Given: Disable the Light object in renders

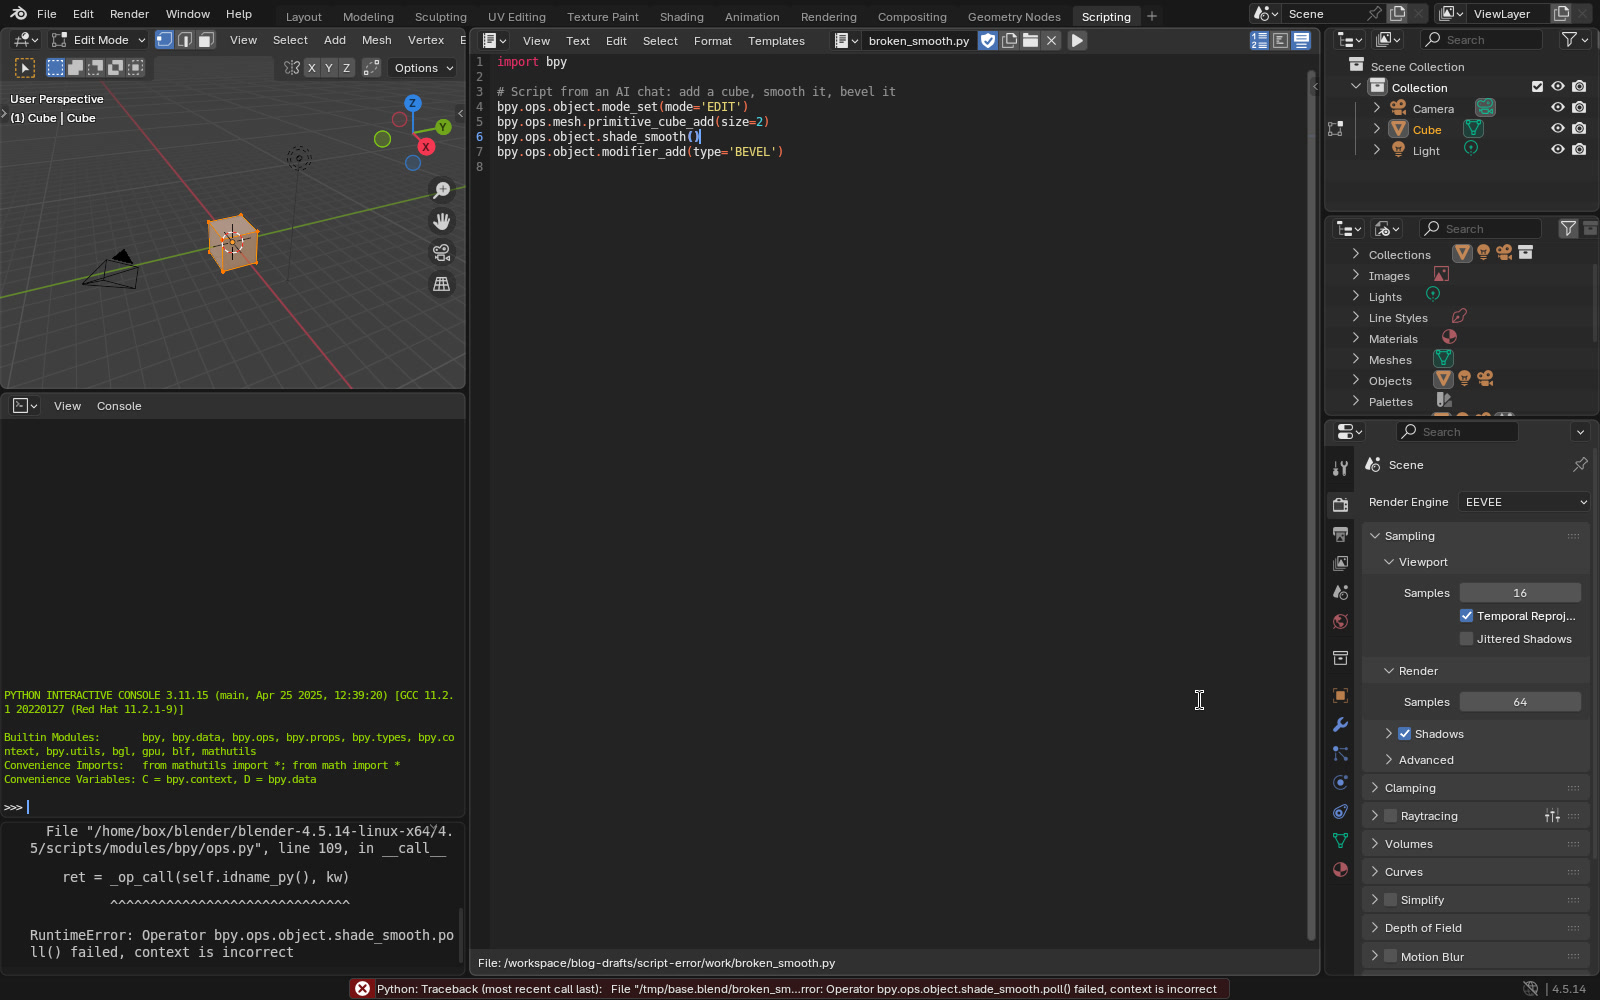Looking at the screenshot, I should click(x=1579, y=150).
